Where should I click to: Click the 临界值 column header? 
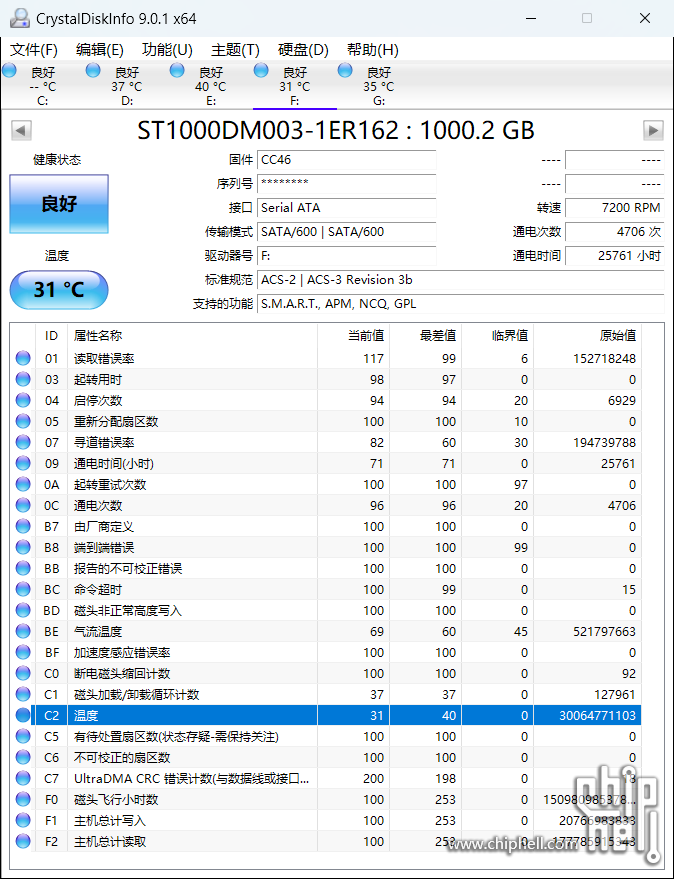click(497, 336)
